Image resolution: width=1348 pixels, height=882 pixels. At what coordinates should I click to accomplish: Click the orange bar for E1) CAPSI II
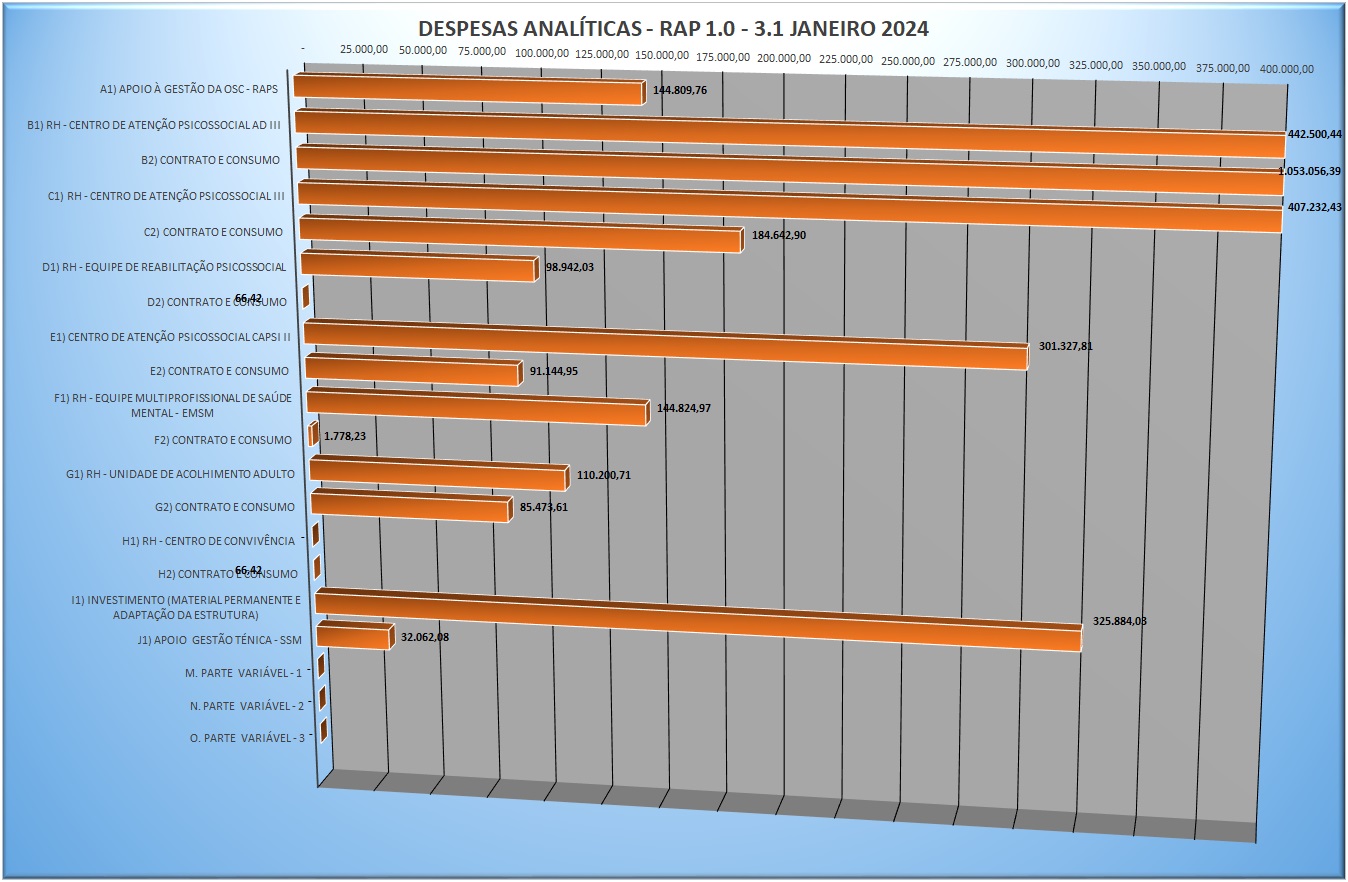[x=665, y=345]
